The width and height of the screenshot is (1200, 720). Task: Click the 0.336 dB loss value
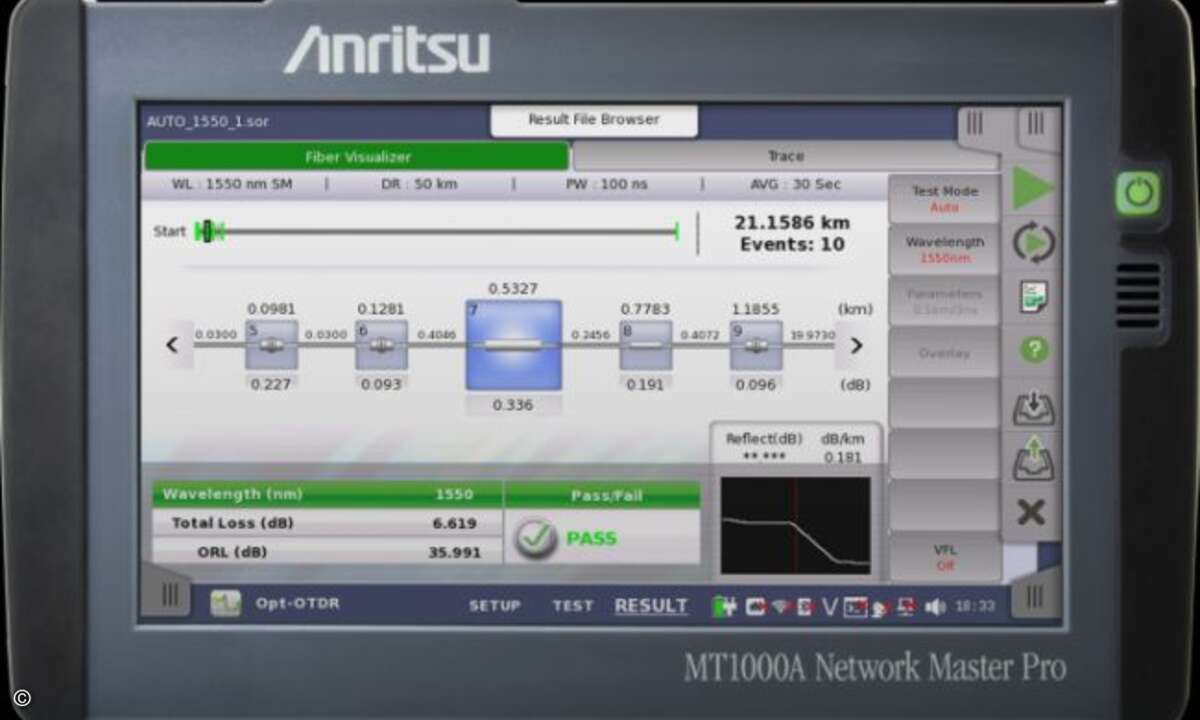click(512, 405)
